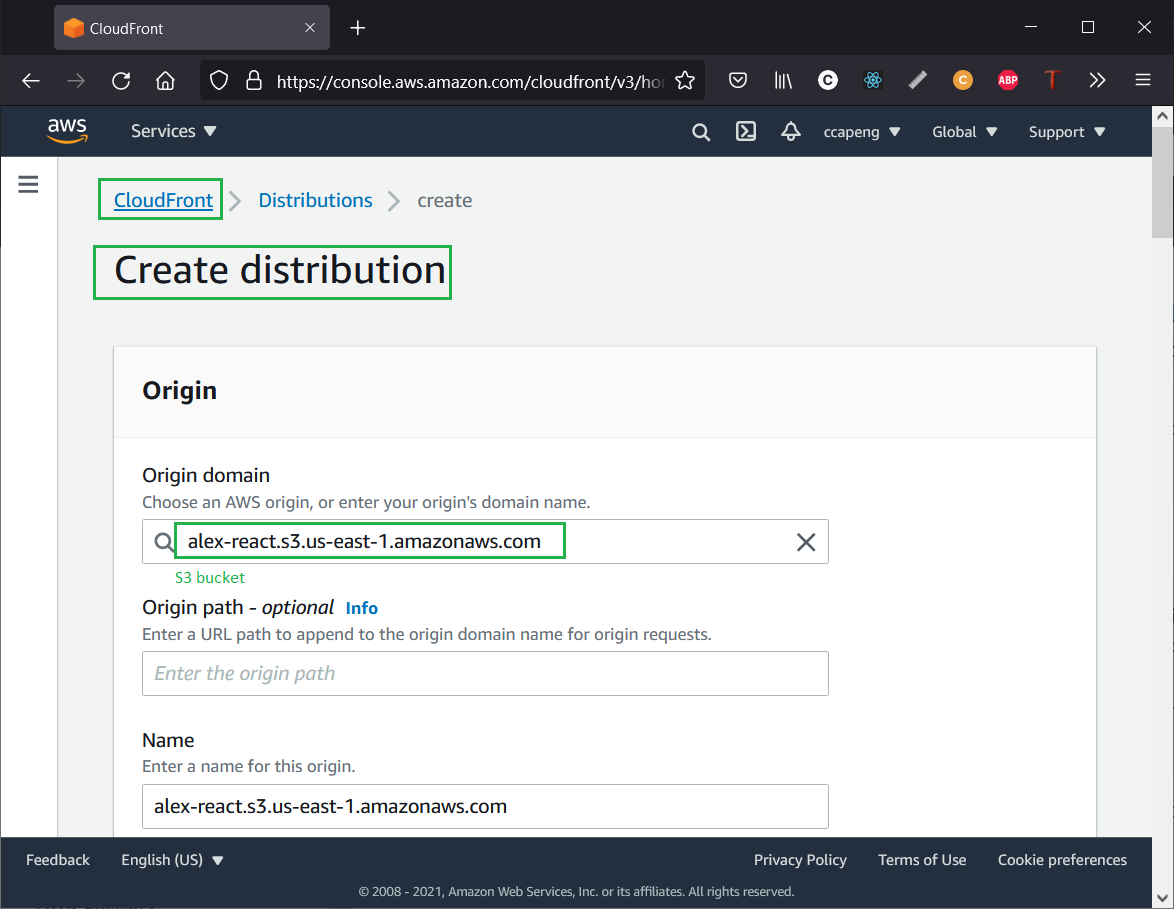The height and width of the screenshot is (909, 1174).
Task: Open the Feedback link
Action: point(58,860)
